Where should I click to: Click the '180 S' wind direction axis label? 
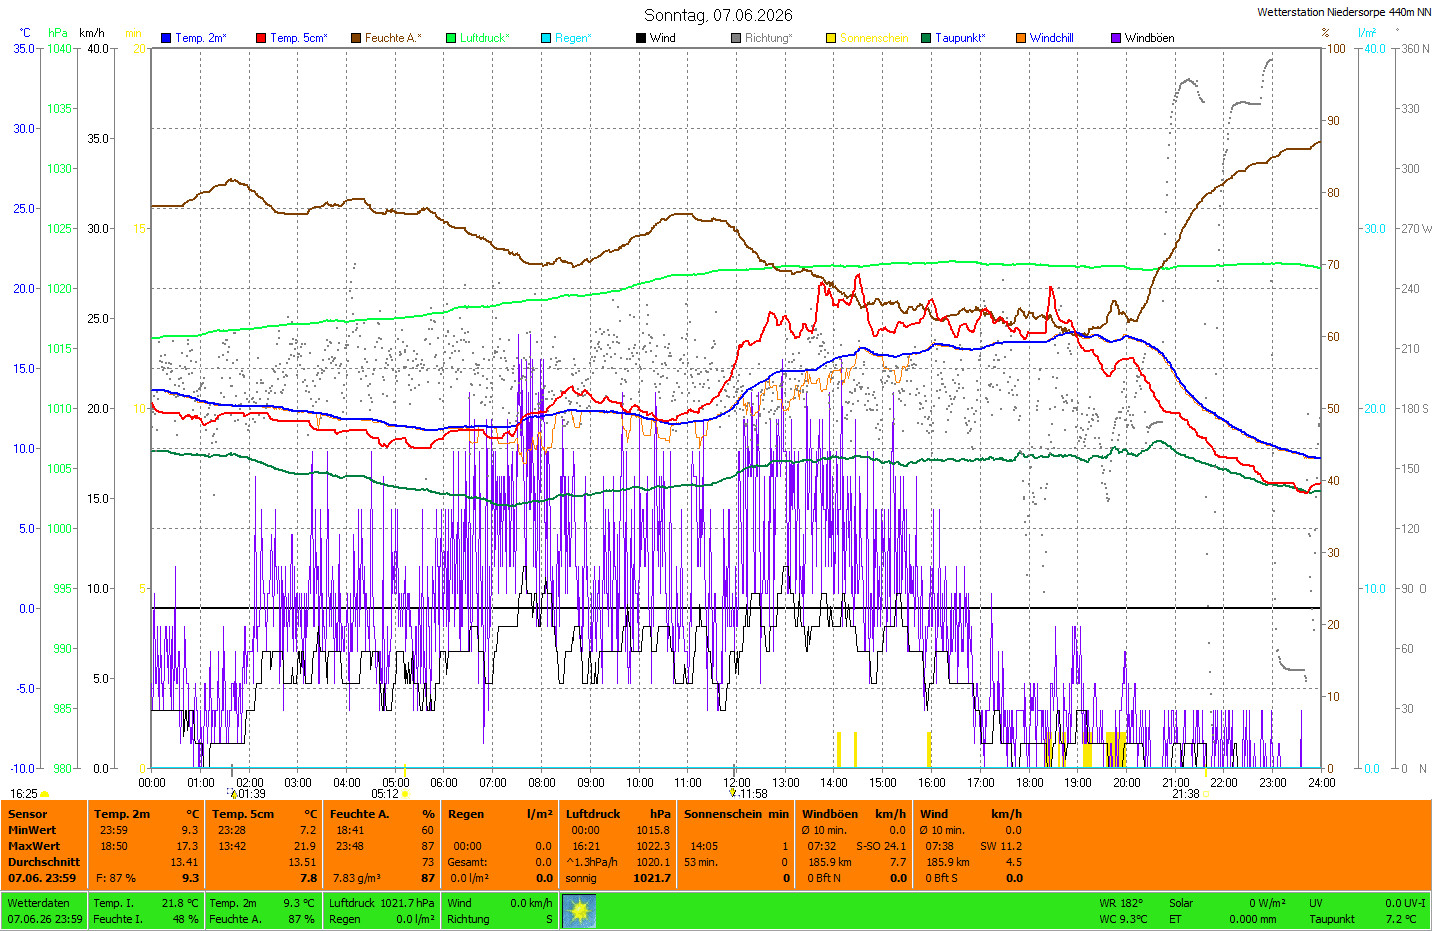click(x=1415, y=409)
